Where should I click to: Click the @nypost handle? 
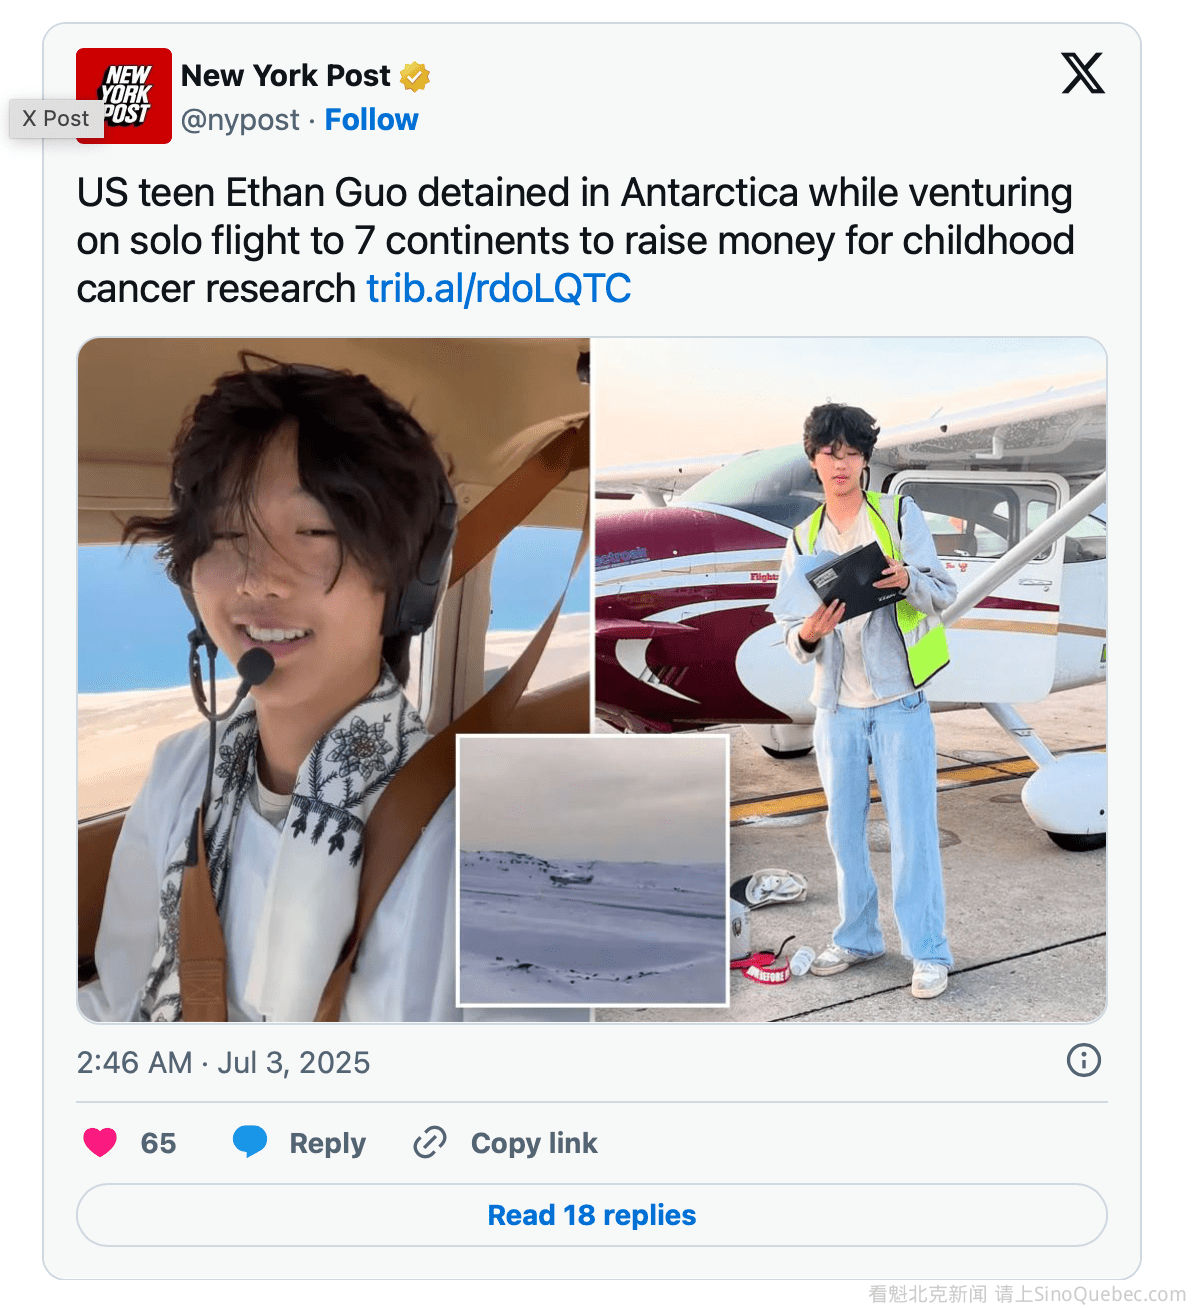pyautogui.click(x=240, y=120)
